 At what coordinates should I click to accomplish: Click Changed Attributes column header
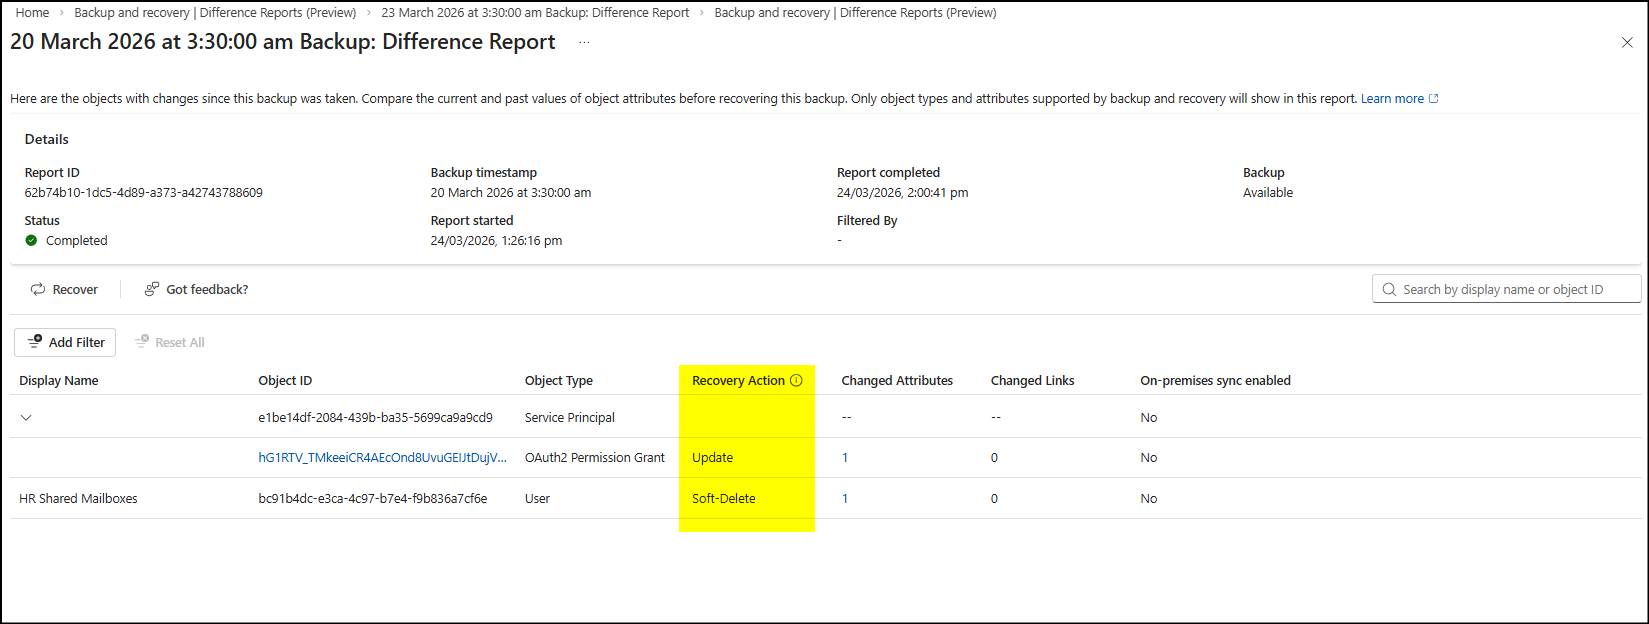click(897, 380)
